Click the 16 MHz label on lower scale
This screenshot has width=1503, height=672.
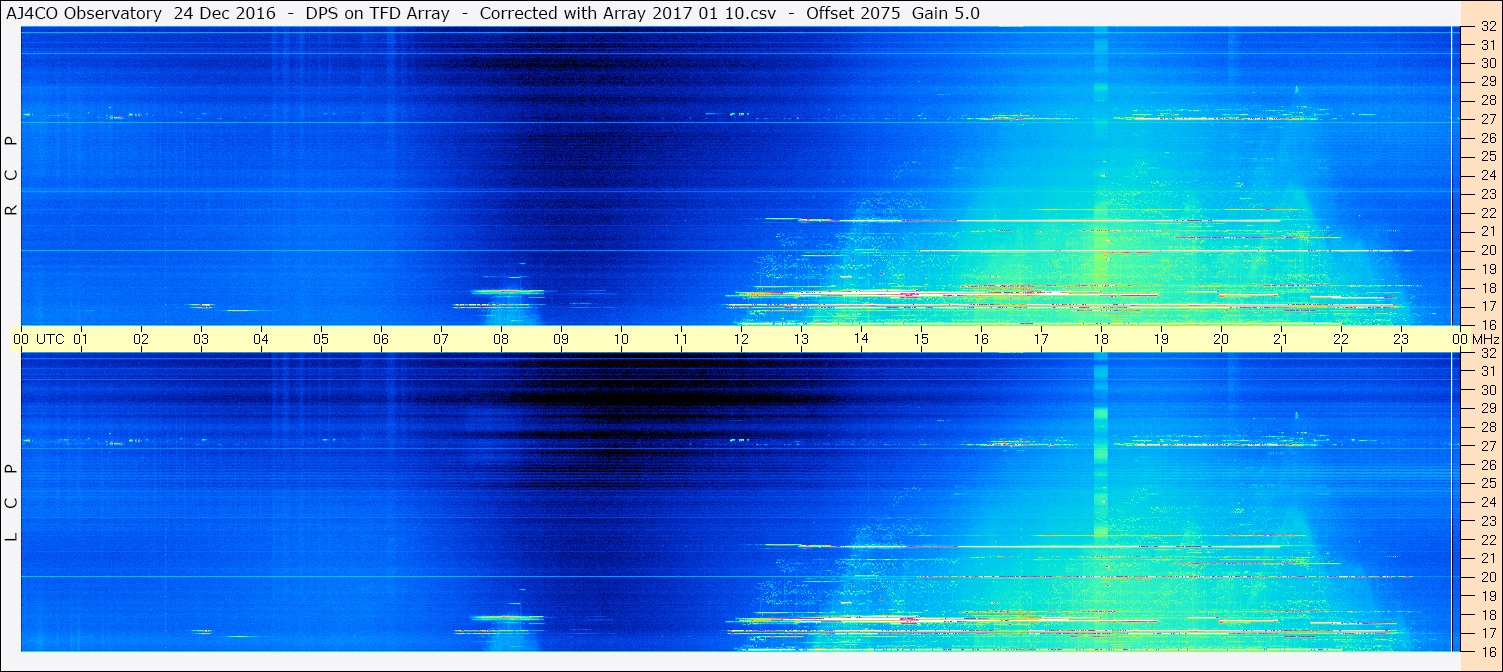[1487, 652]
